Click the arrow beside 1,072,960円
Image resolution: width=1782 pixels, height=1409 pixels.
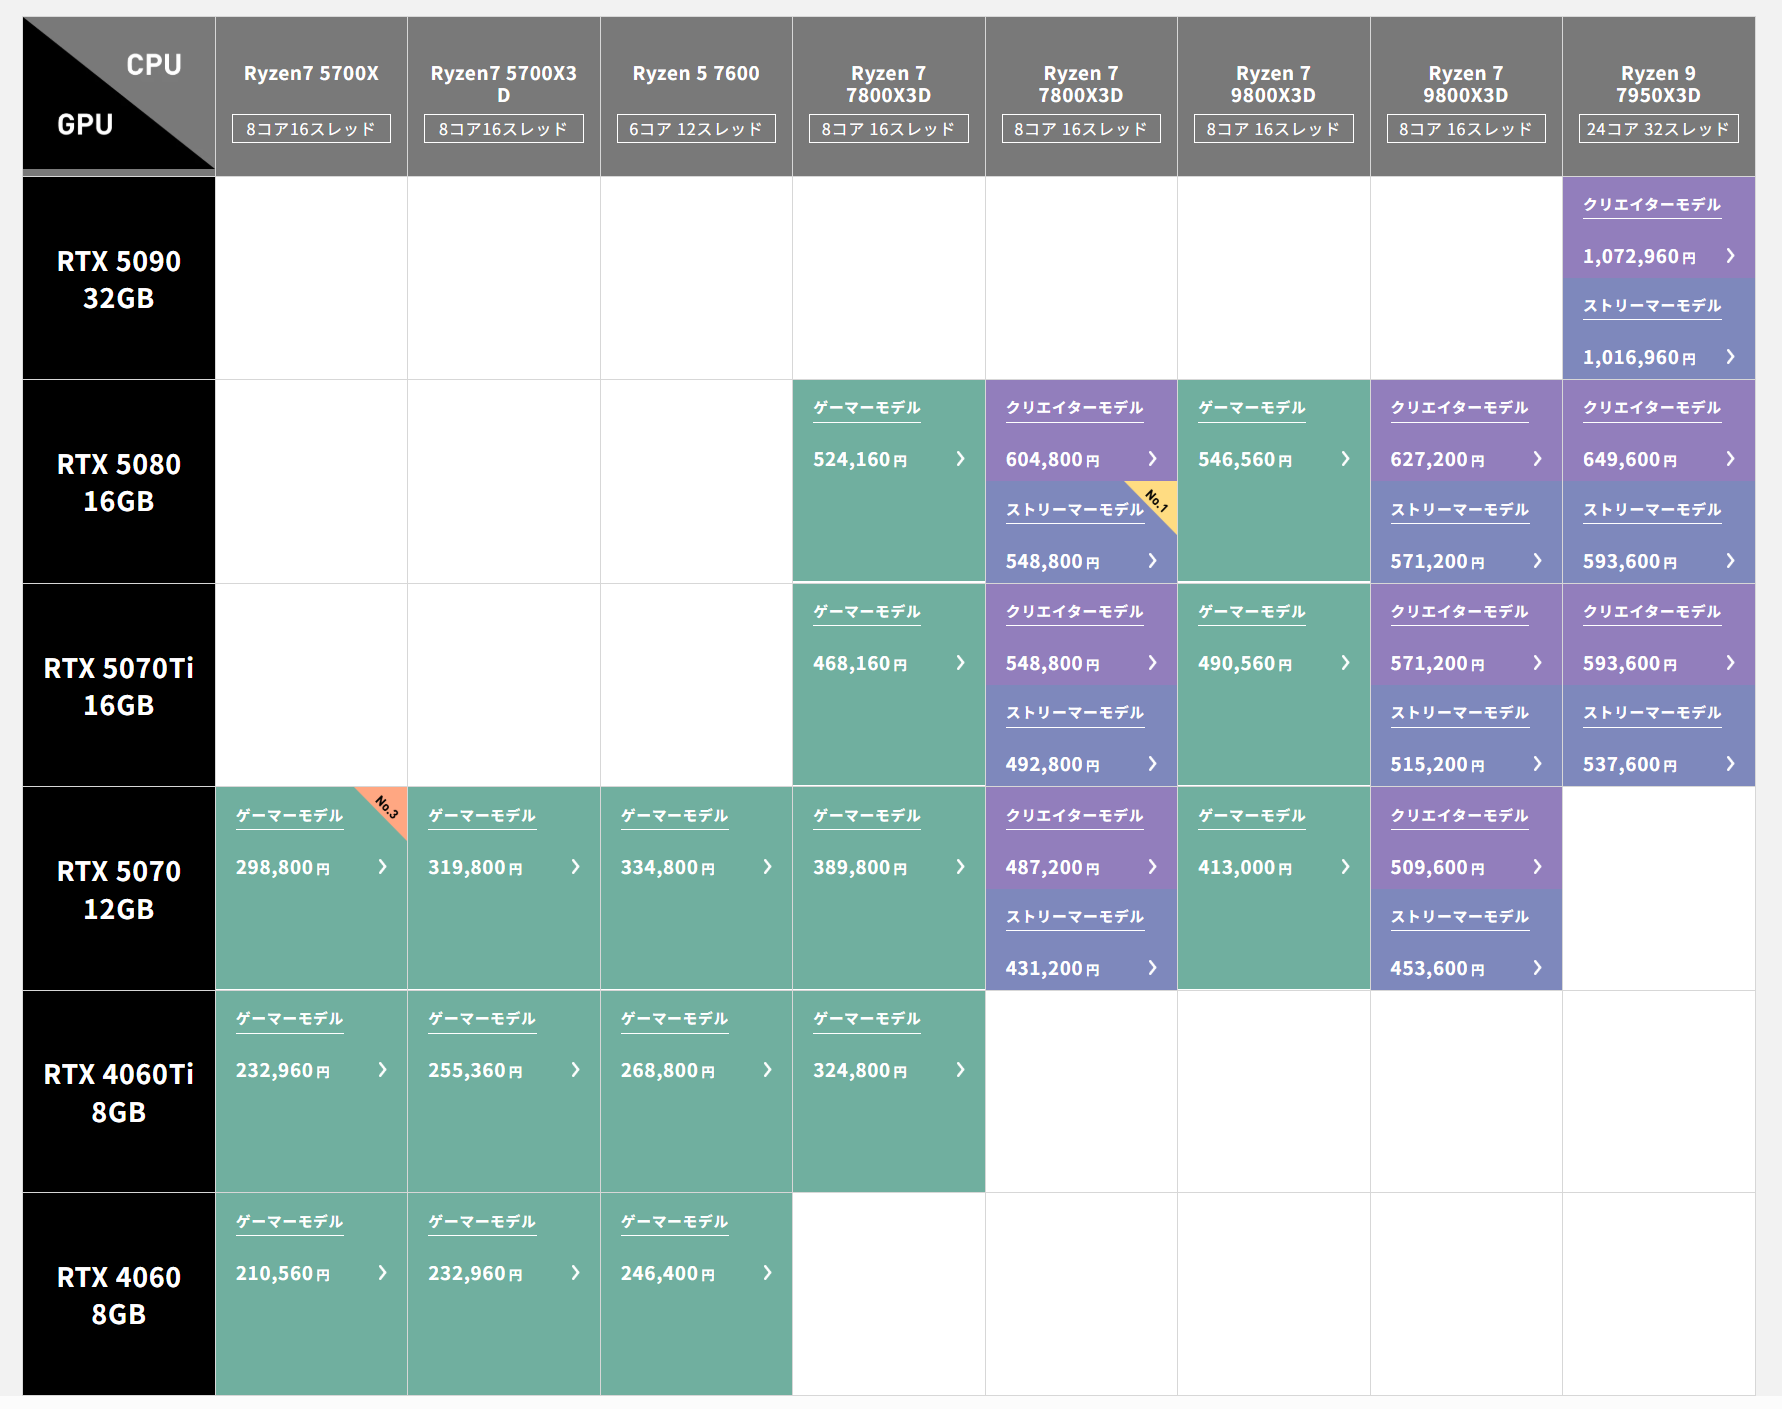coord(1730,256)
